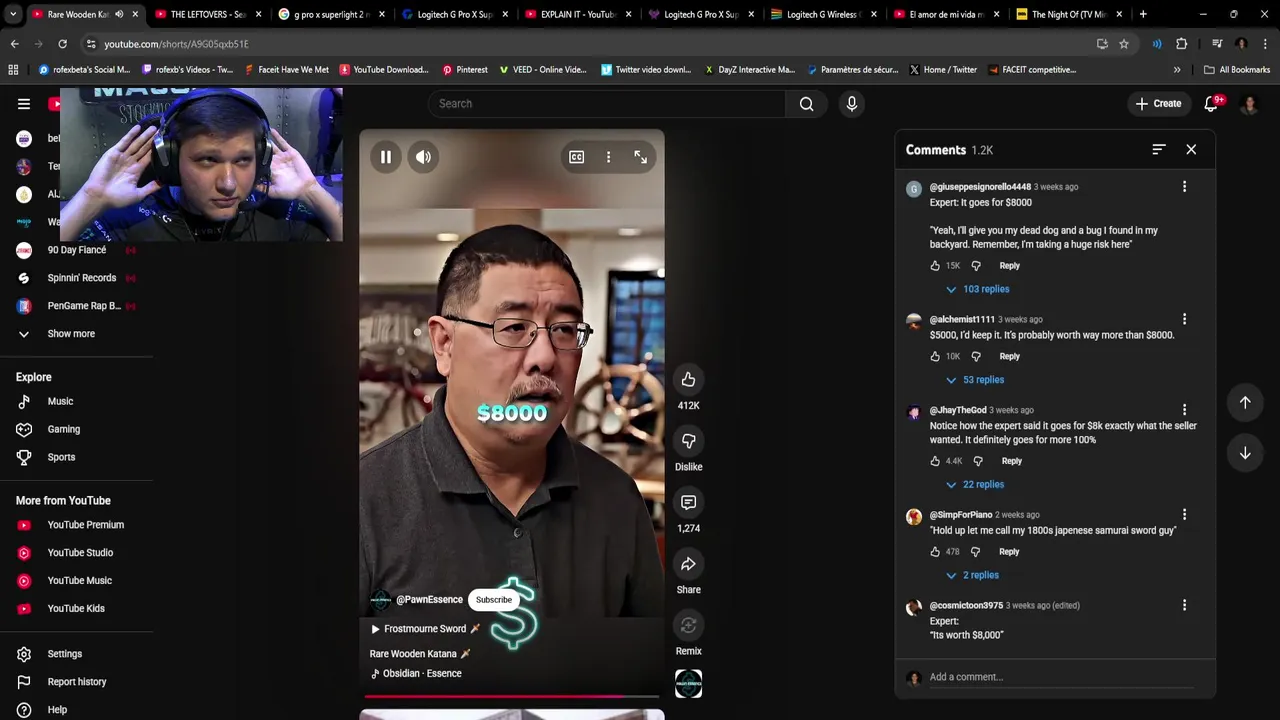Open the Obsidian · Essence sound
The image size is (1280, 720).
[416, 674]
